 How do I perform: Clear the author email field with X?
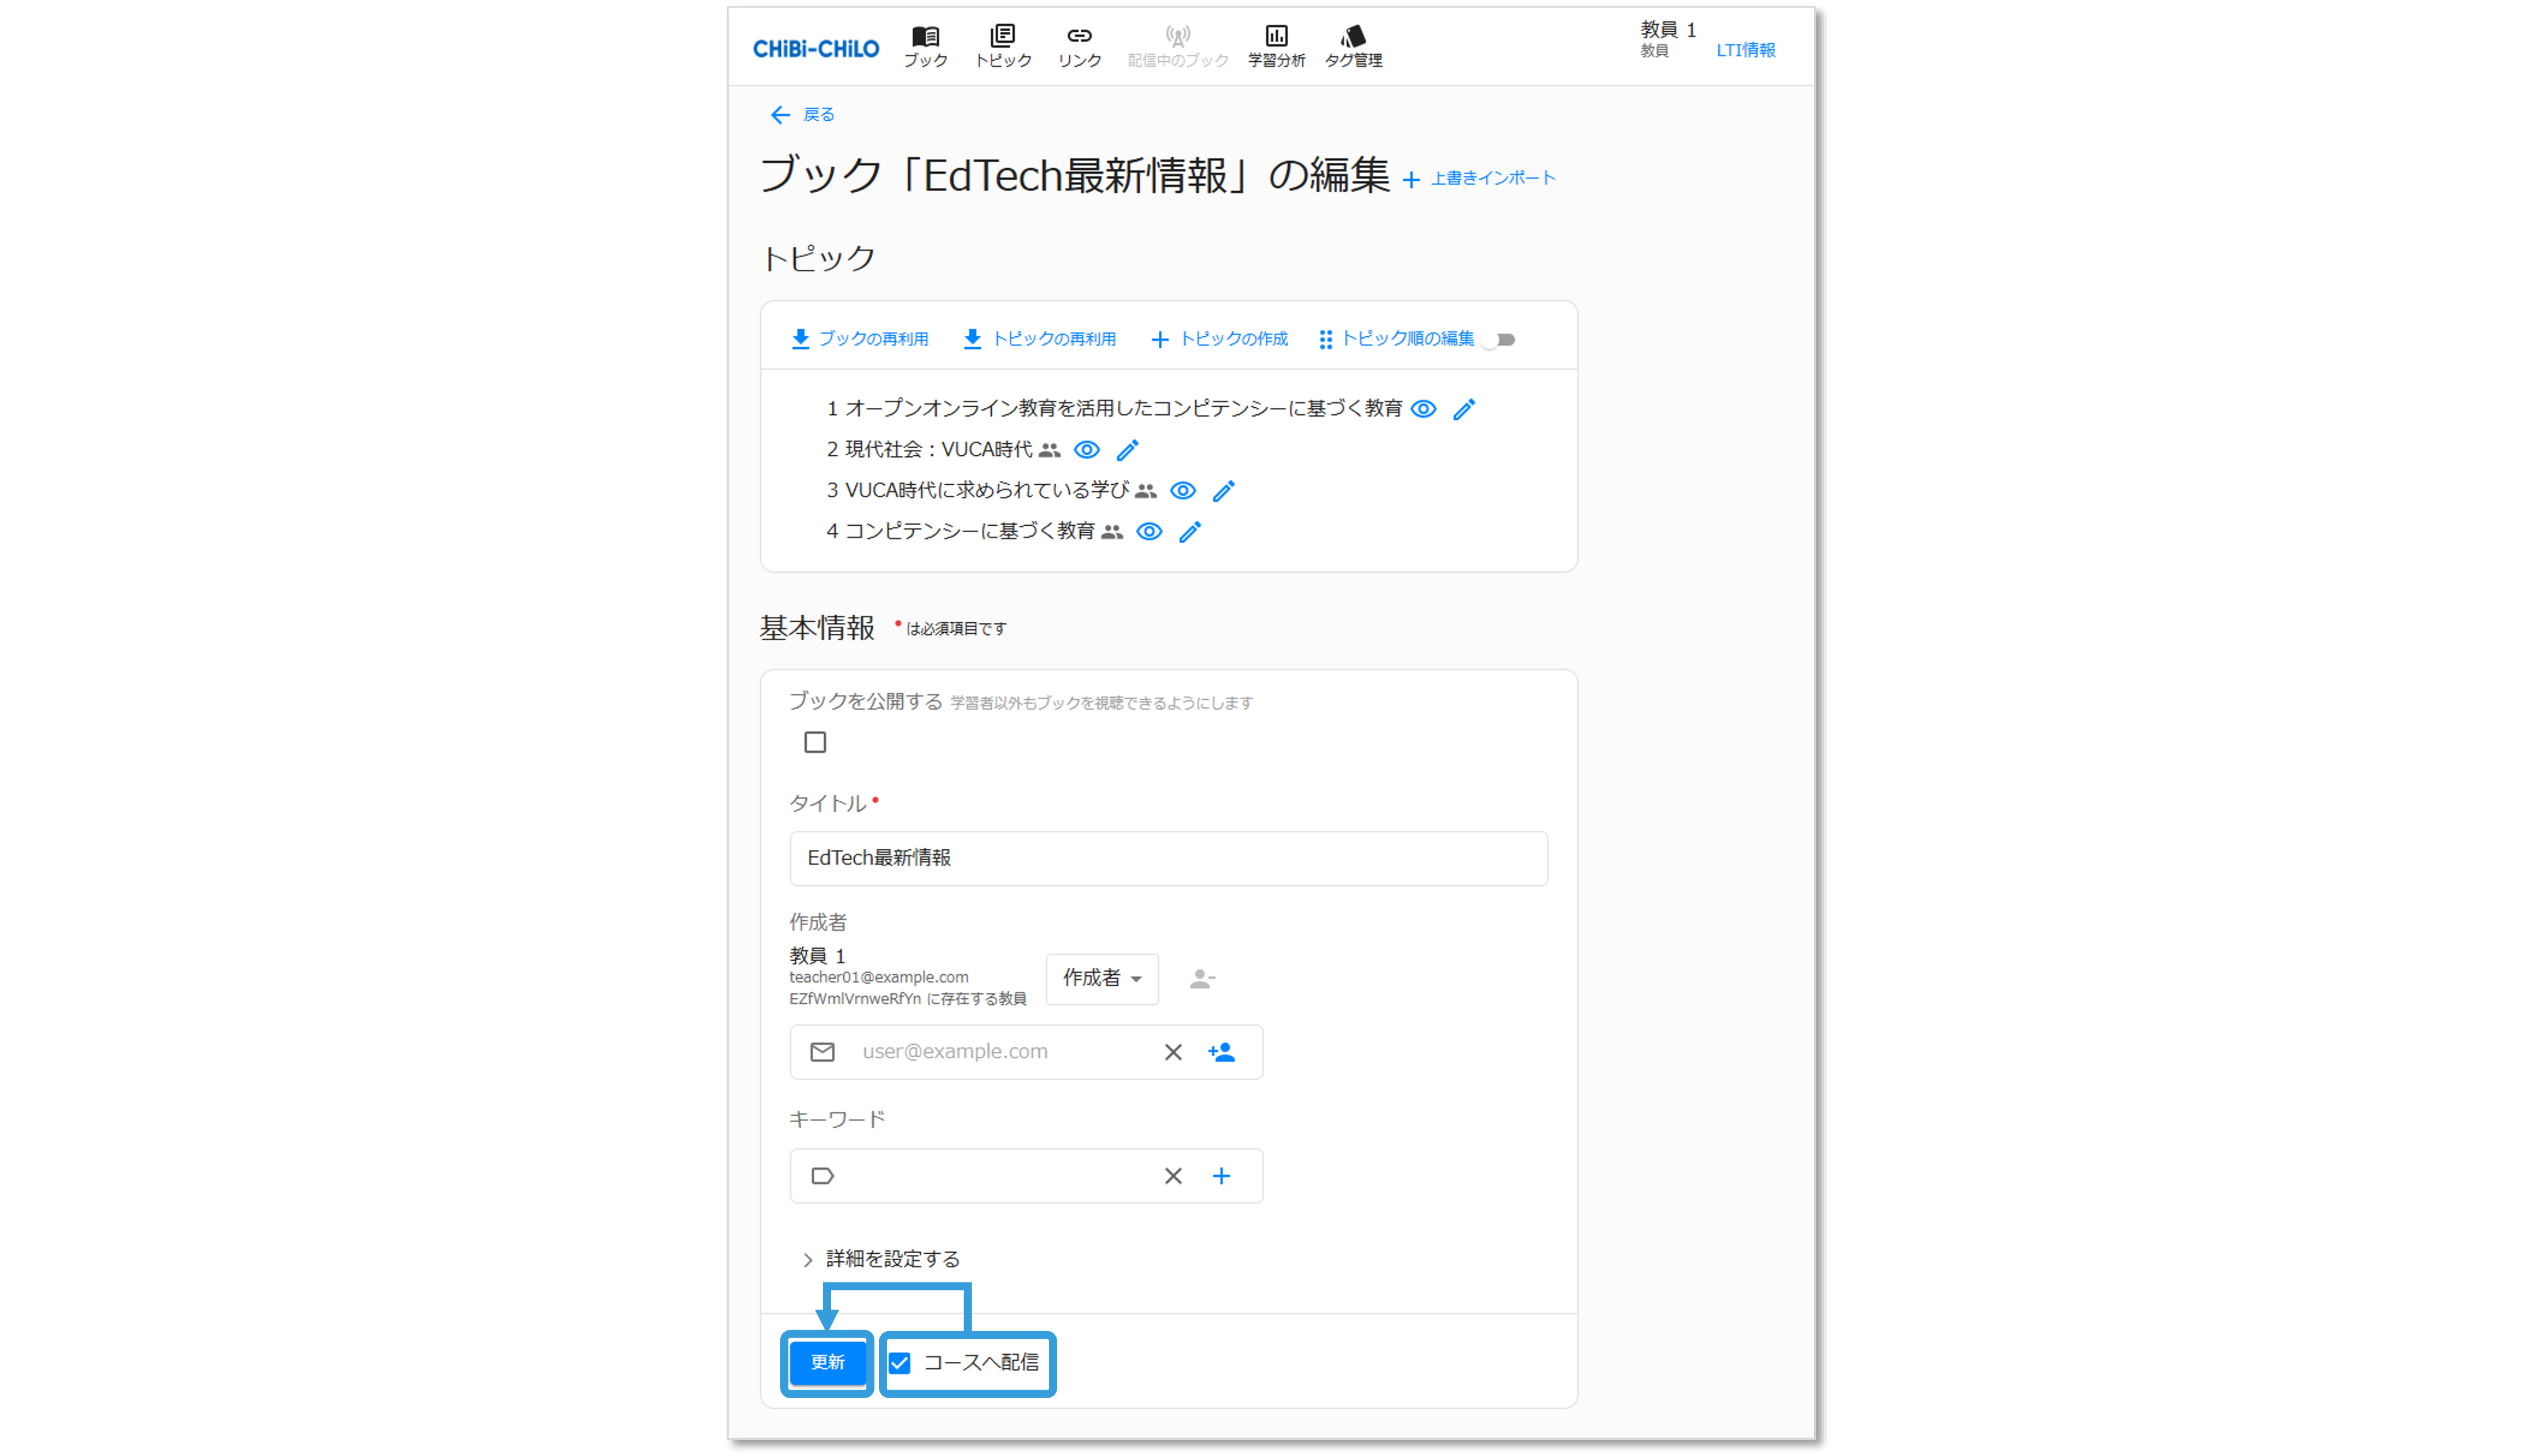point(1173,1052)
